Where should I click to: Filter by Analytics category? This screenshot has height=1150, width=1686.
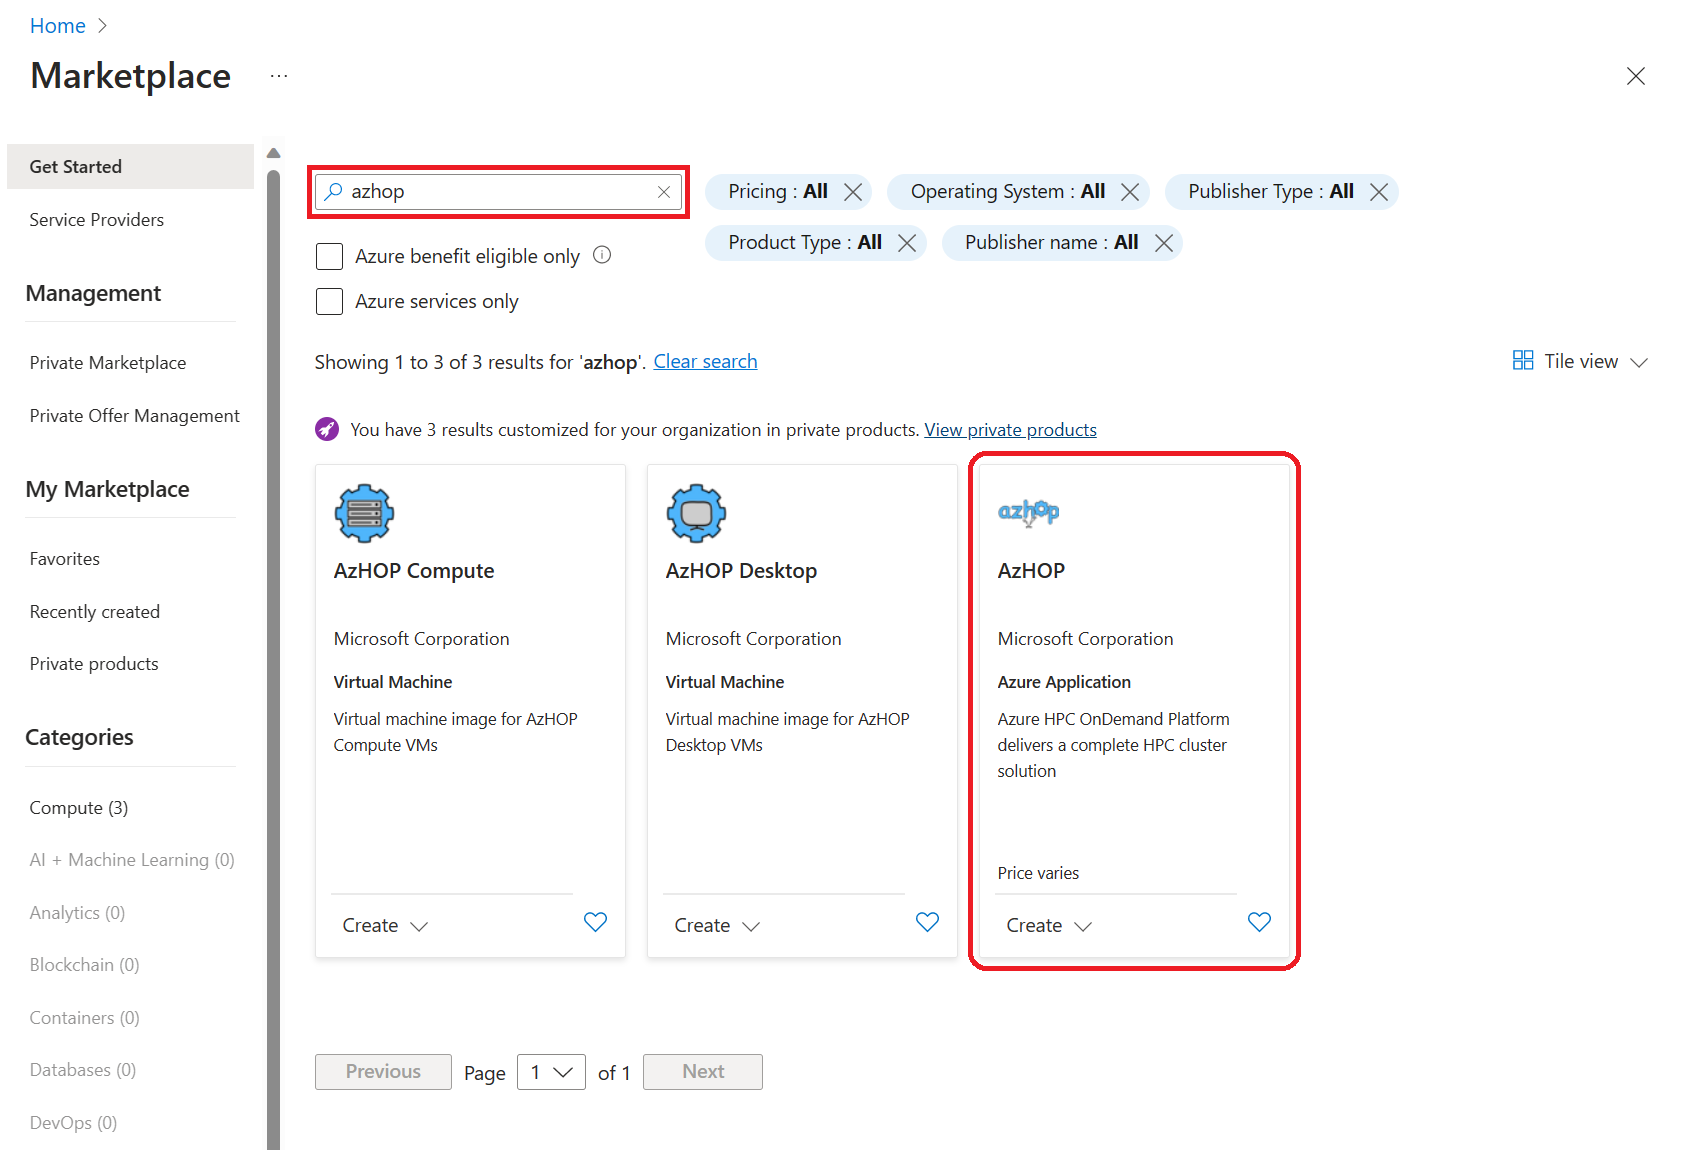click(x=77, y=913)
